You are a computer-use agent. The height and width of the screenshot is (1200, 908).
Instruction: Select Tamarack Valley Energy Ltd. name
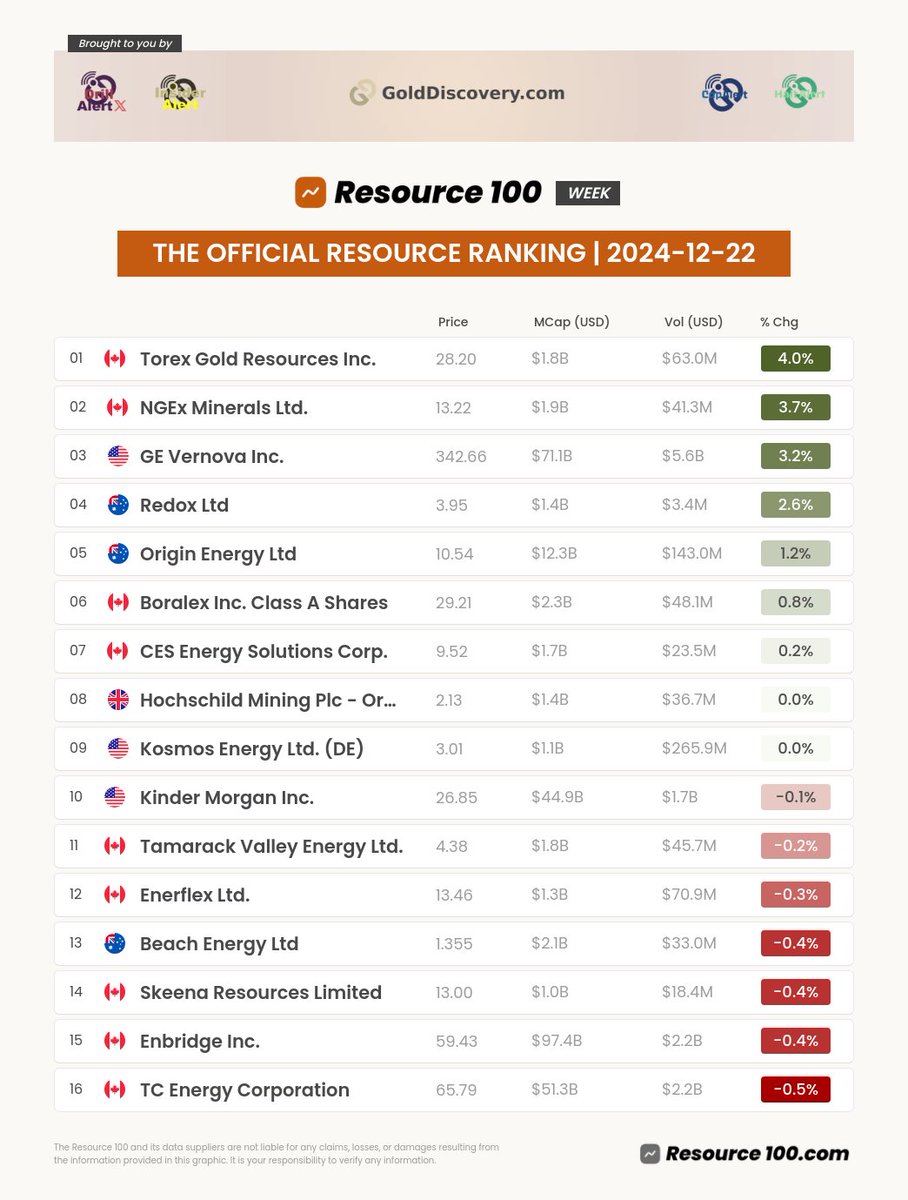click(x=272, y=846)
